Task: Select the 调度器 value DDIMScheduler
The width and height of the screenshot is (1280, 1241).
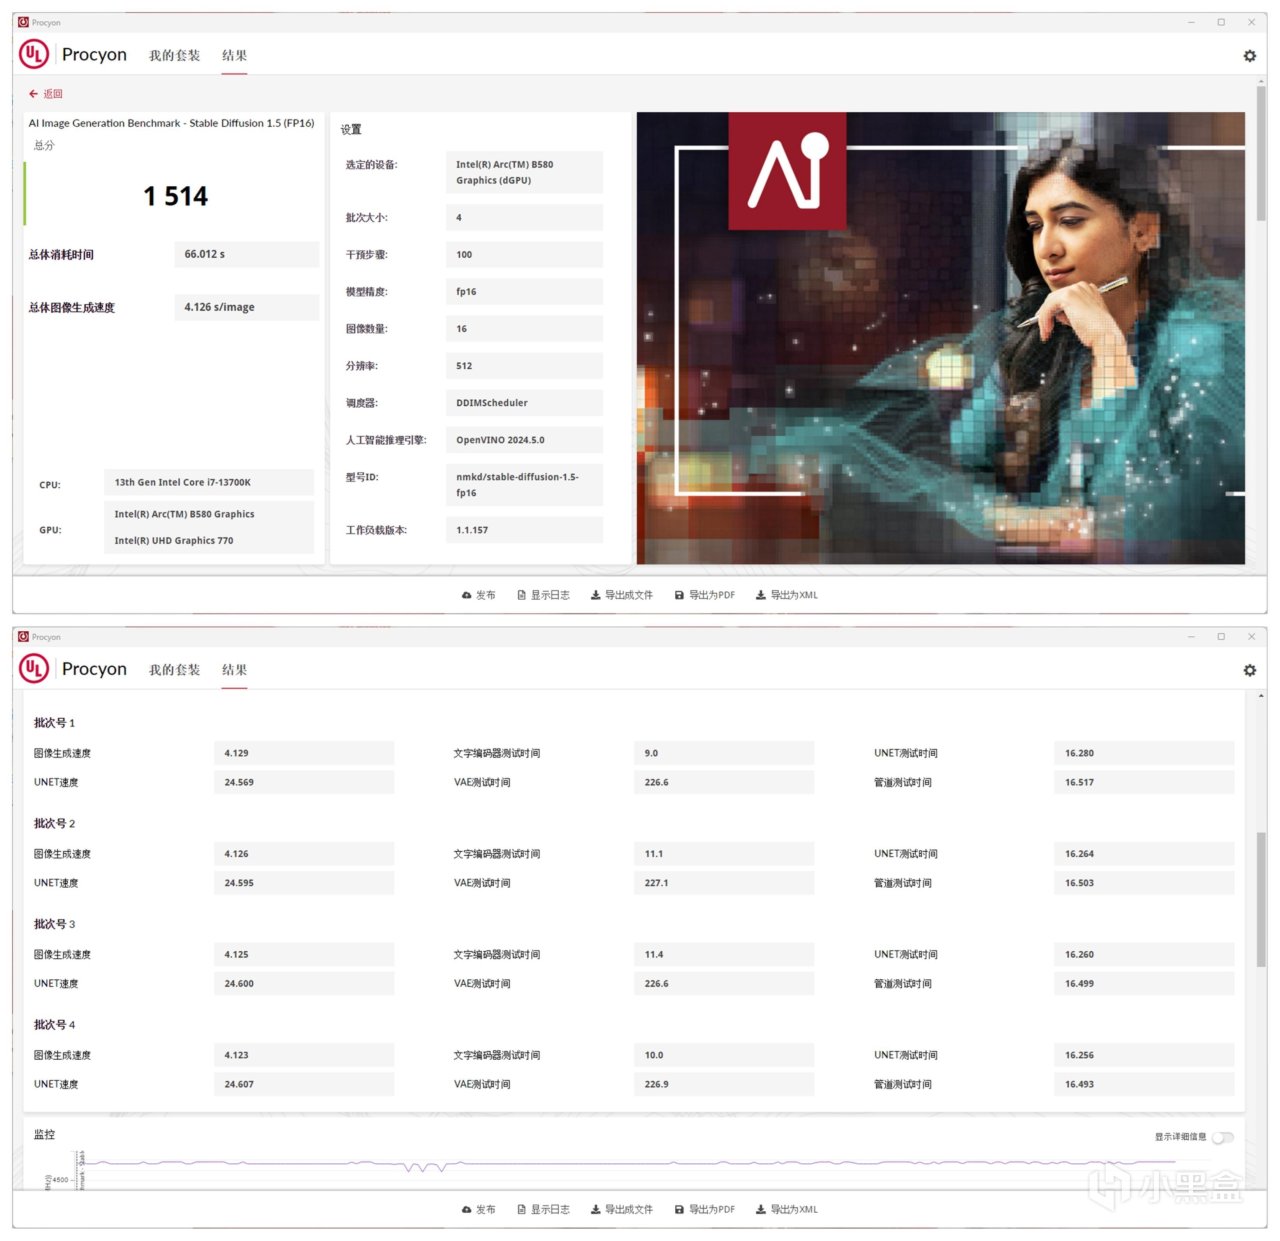Action: [x=524, y=402]
